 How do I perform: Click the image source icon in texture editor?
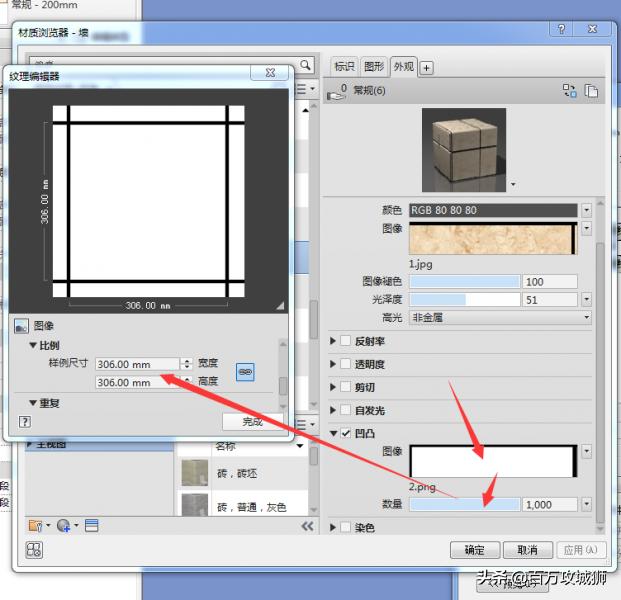click(x=21, y=326)
